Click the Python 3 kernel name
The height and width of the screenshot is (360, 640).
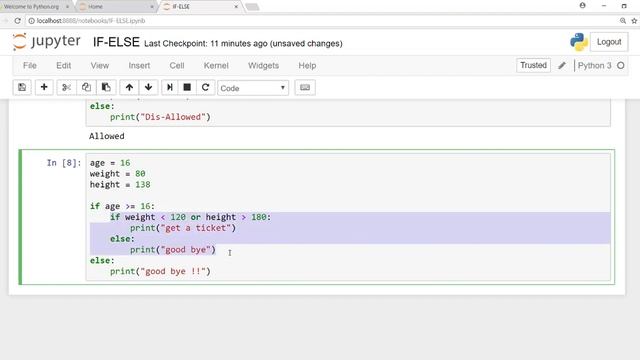[594, 65]
